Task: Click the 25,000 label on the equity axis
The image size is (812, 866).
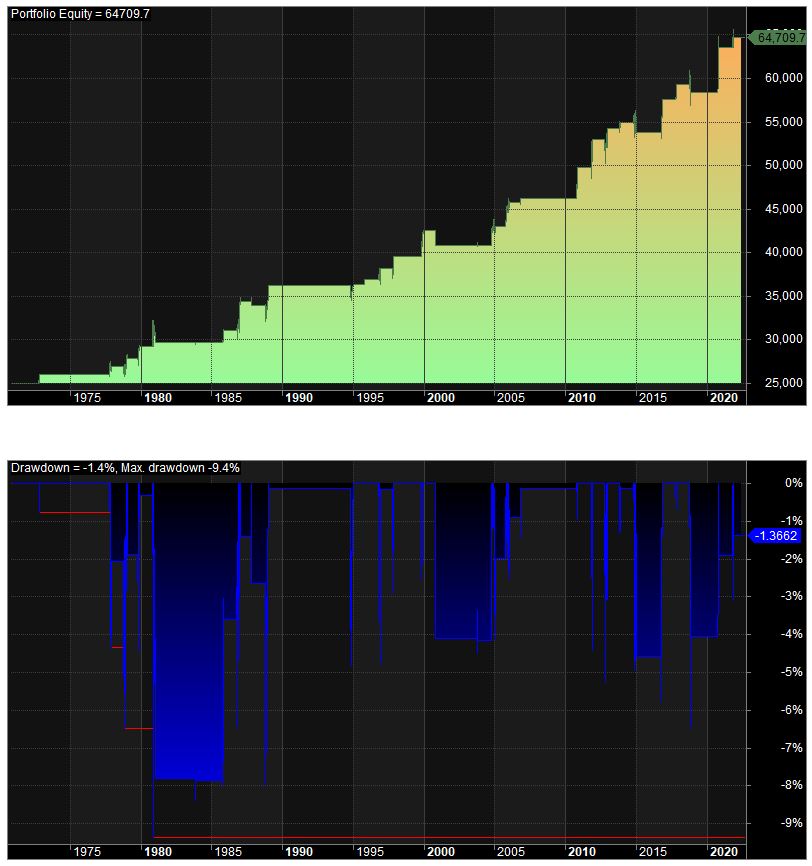Action: tap(783, 383)
